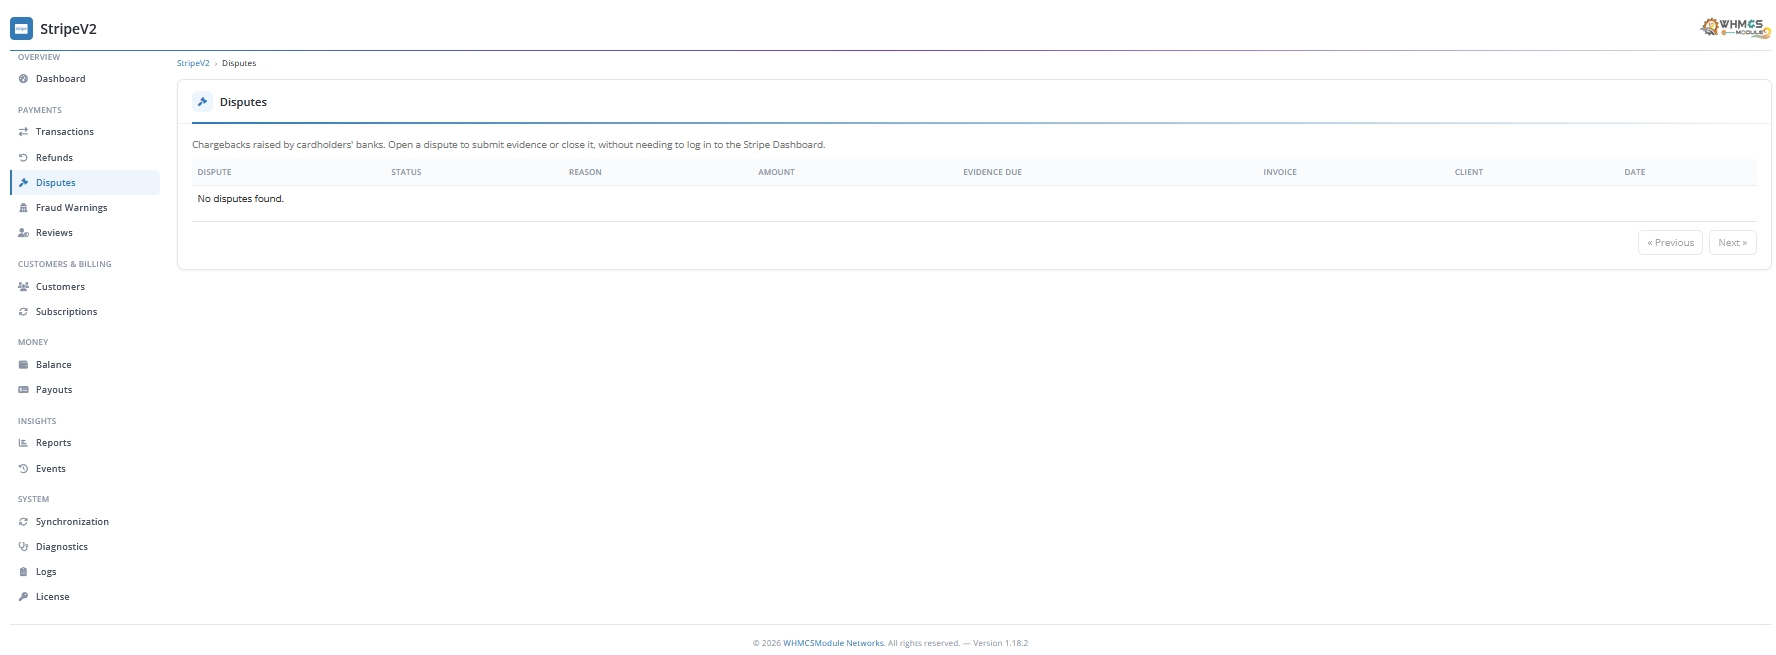
Task: Click the Disputes breadcrumb text
Action: pyautogui.click(x=239, y=63)
